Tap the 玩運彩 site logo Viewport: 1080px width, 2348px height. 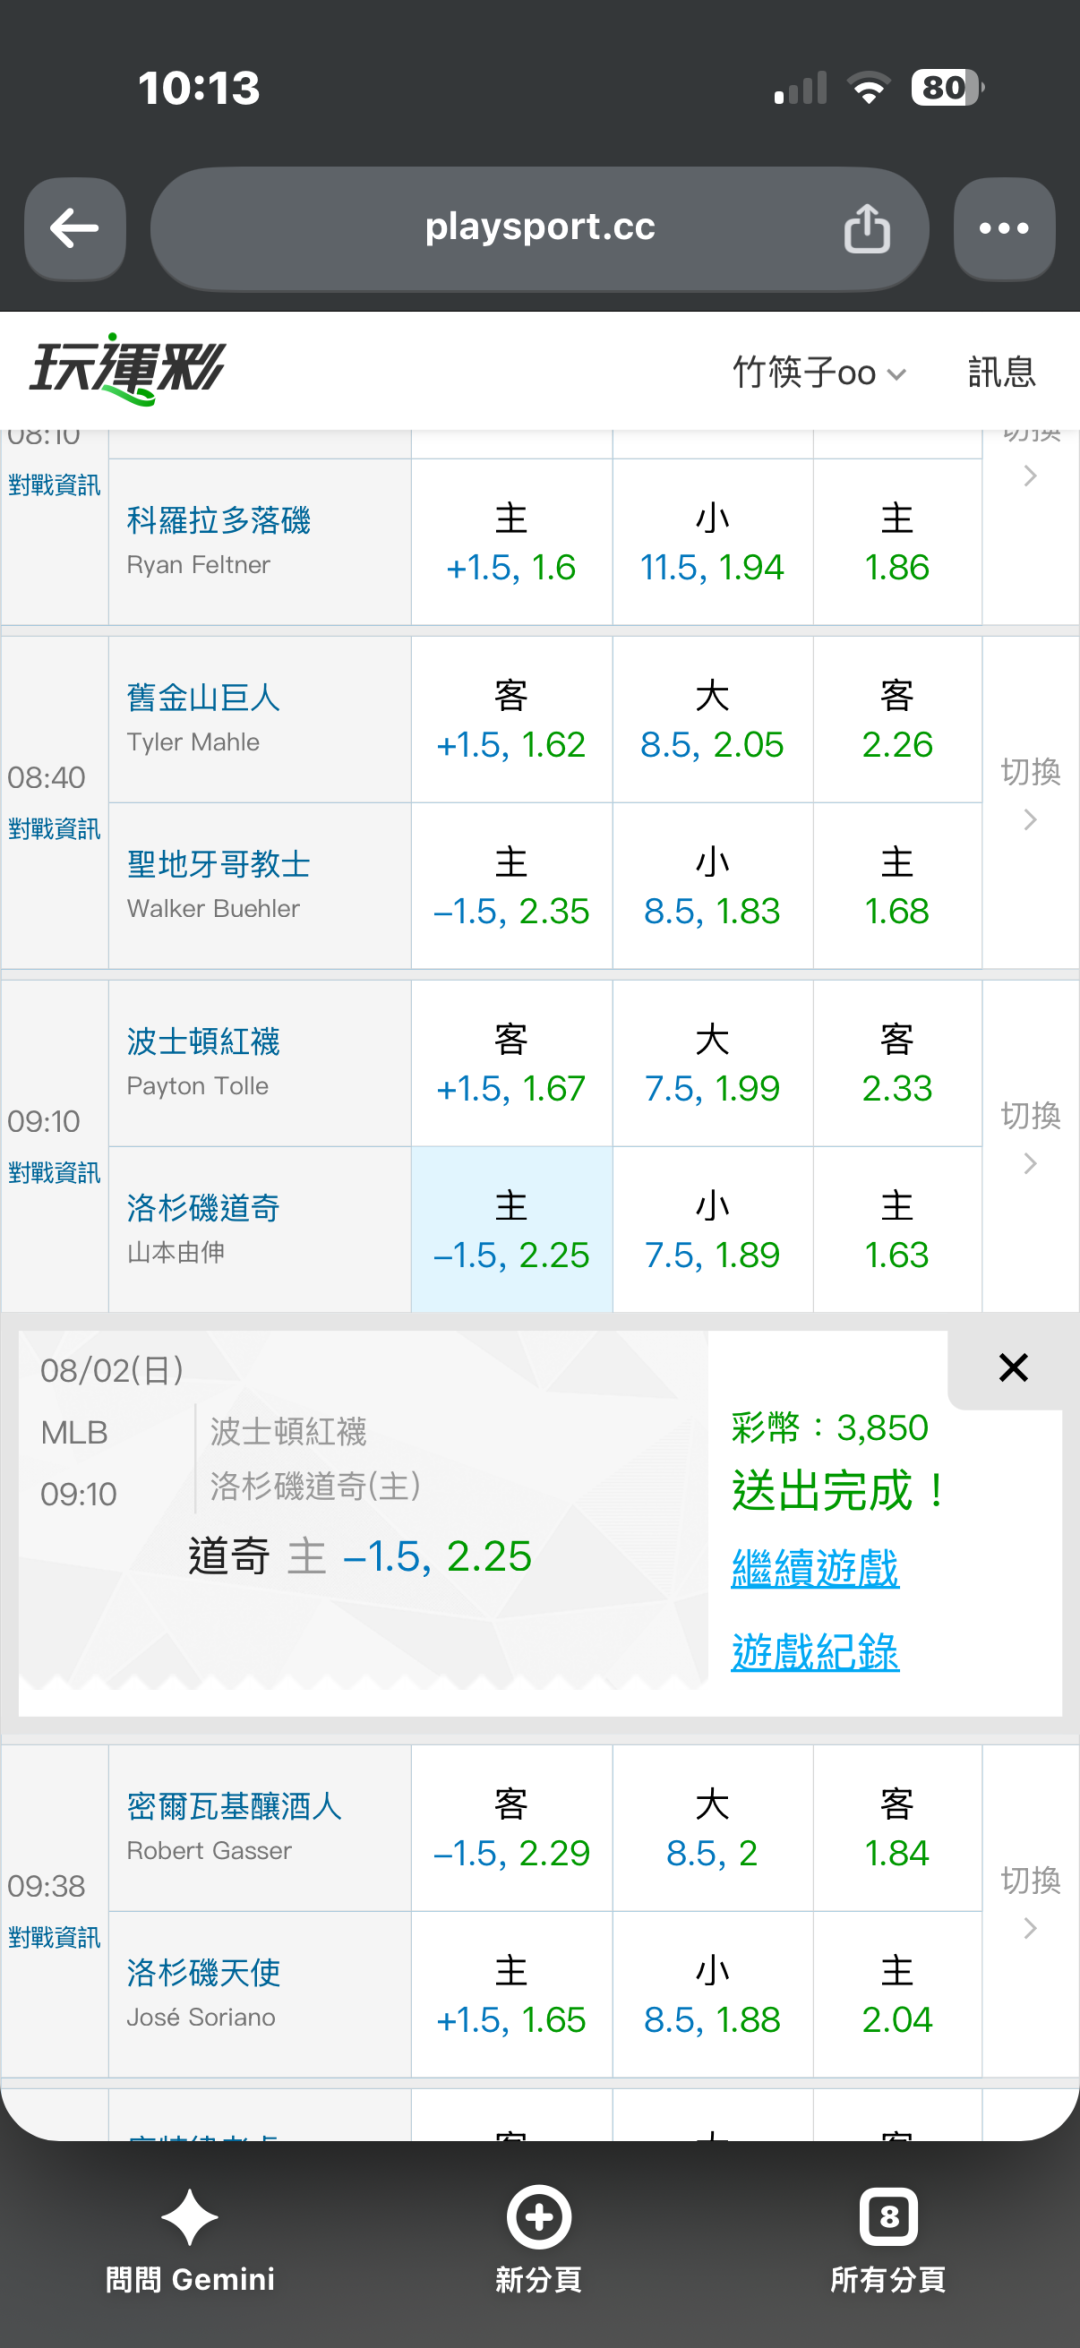tap(127, 369)
